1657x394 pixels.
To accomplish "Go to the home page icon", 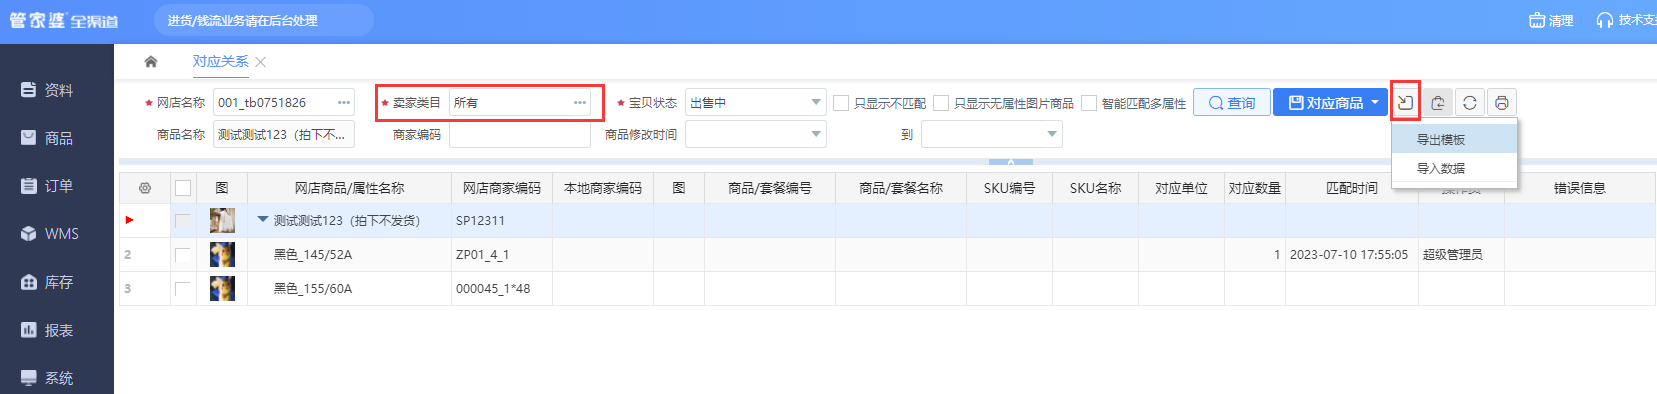I will (x=151, y=61).
